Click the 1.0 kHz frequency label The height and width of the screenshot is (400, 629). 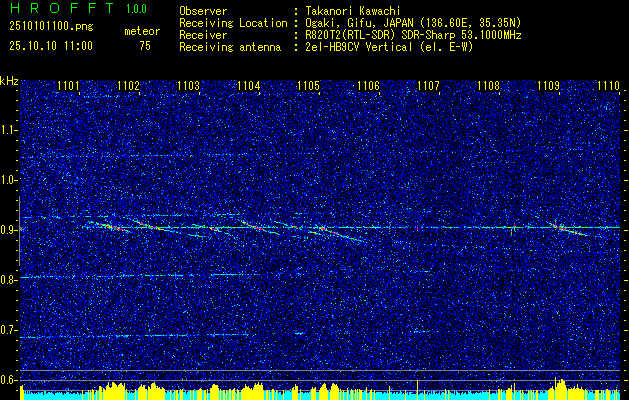point(8,181)
